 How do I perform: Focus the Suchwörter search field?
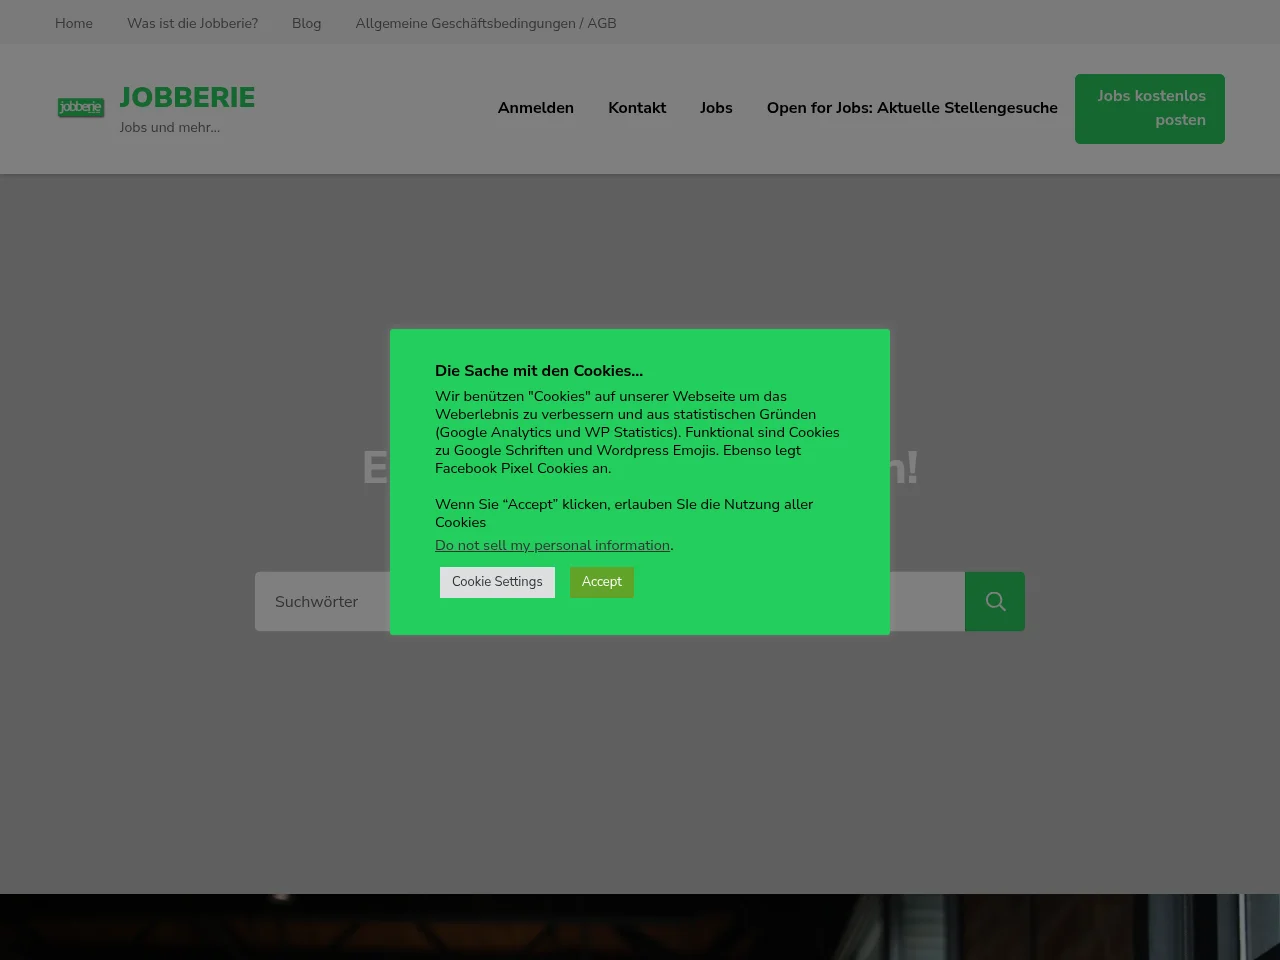click(x=322, y=601)
